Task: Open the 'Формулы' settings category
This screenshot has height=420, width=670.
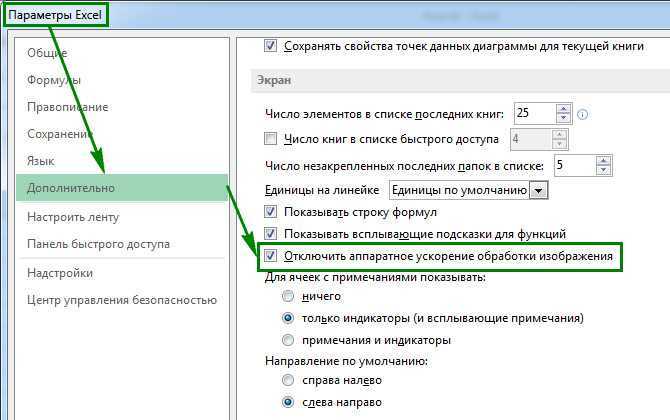Action: point(54,80)
